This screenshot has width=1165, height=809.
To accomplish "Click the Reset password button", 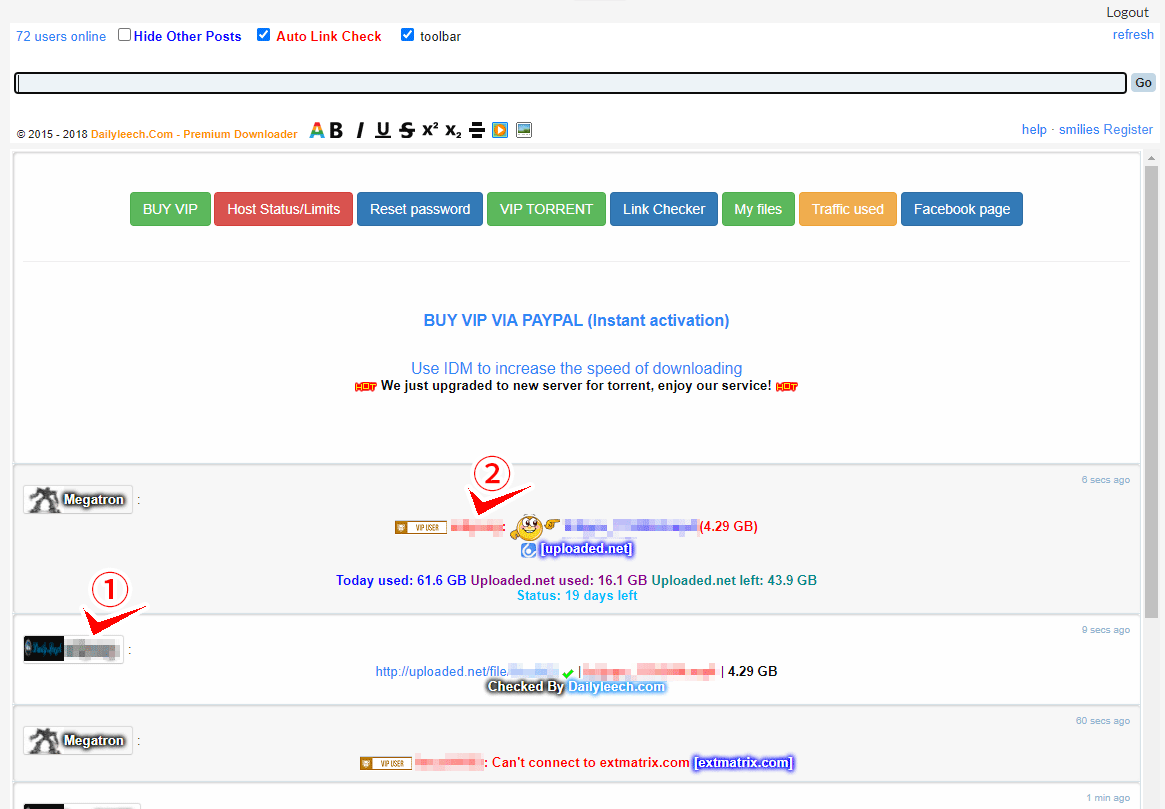I will tap(420, 209).
